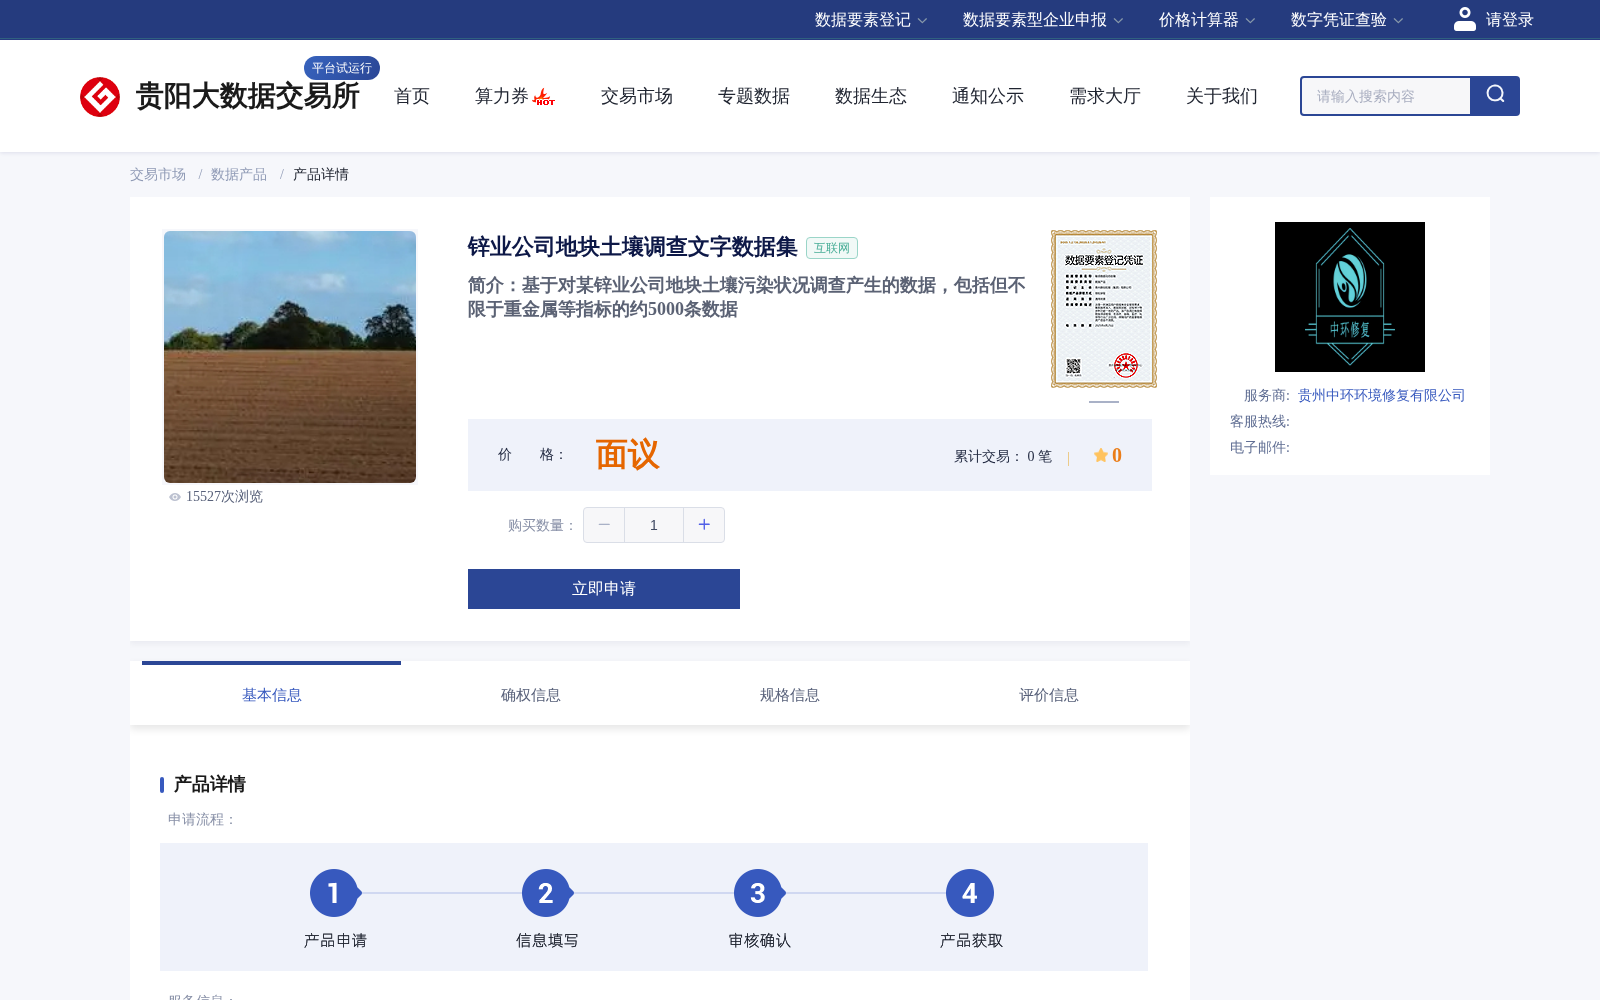Open the 数据要素登记凭证 certificate thumbnail
Screen dimensions: 1600x1000
[1104, 309]
